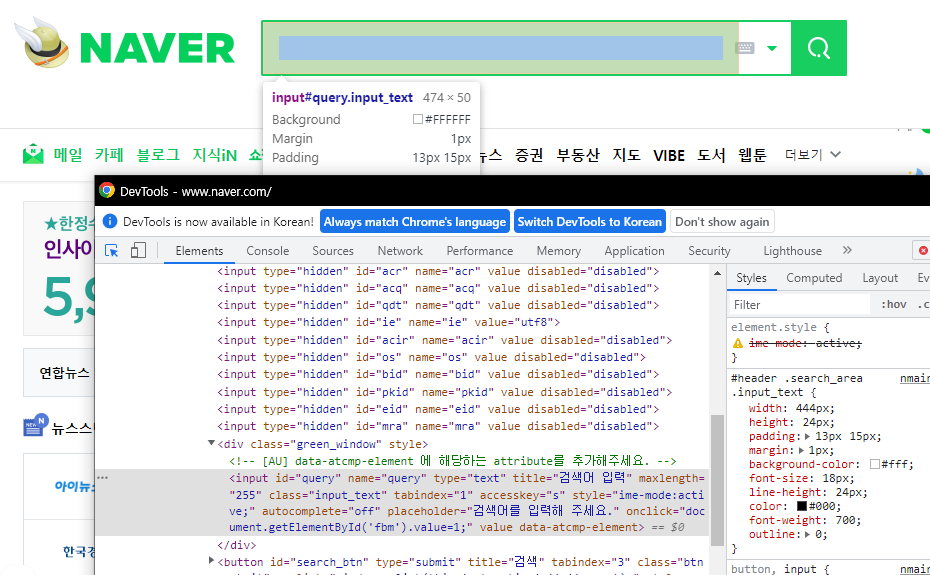Show more DevTools tabs via chevron
The image size is (930, 575).
pos(847,250)
